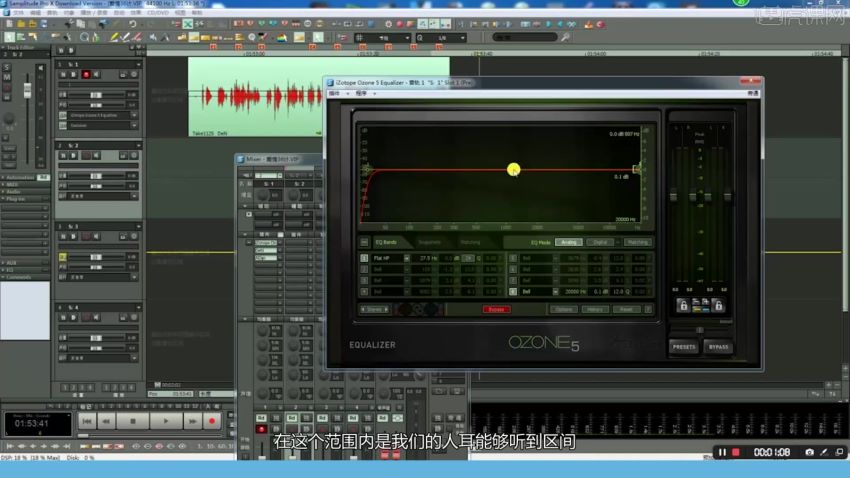Pause the screen recording in recorder overlay
The height and width of the screenshot is (478, 850).
[722, 452]
